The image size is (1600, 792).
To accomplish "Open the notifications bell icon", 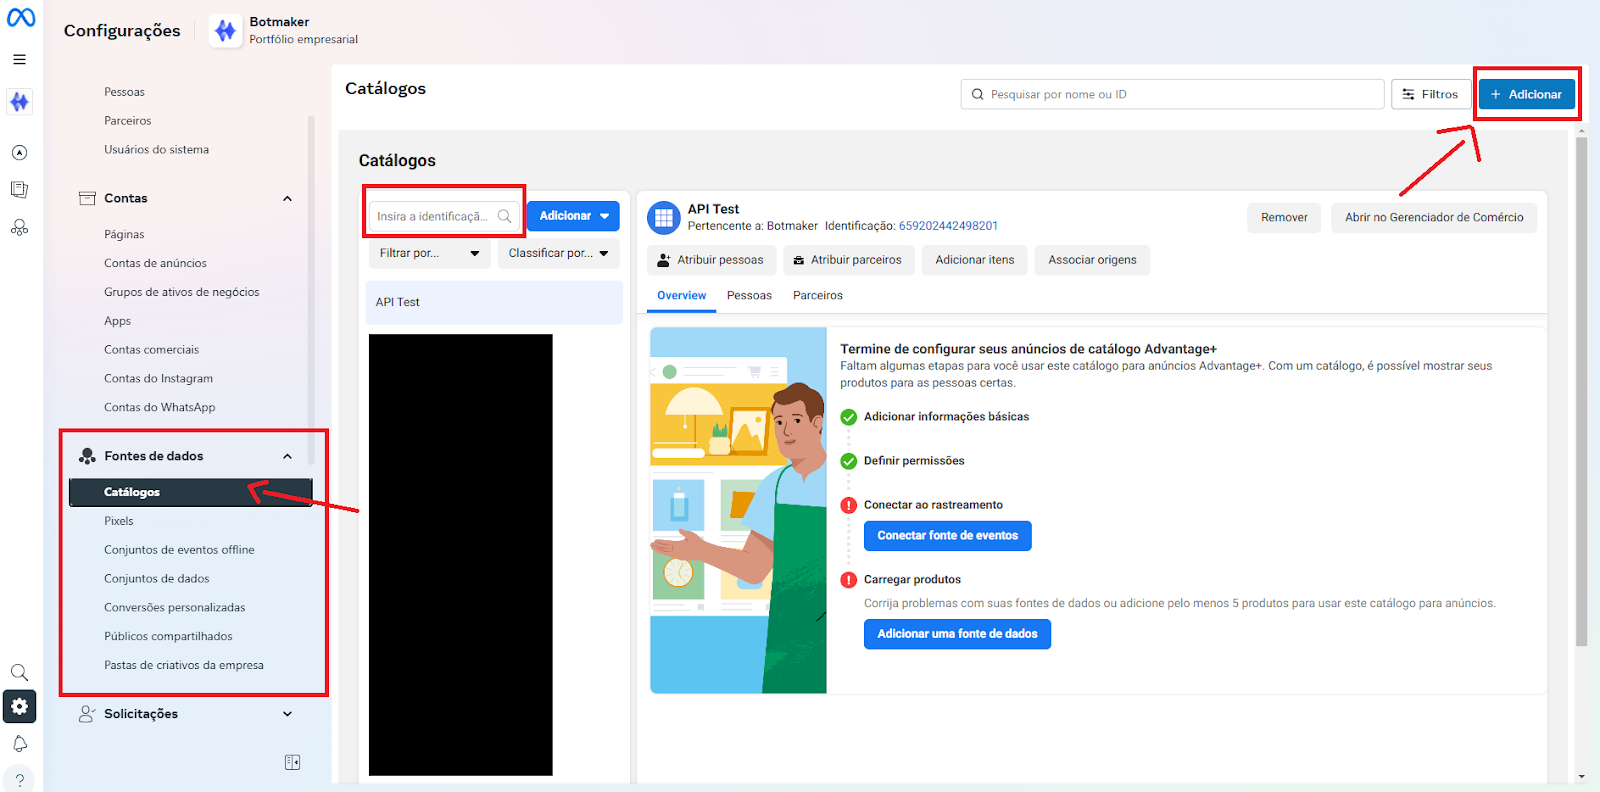I will point(19,744).
